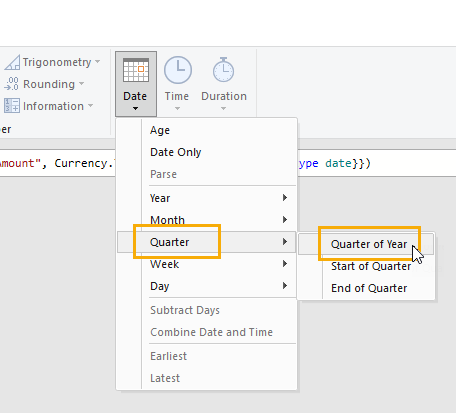Screen dimensions: 456x413
Task: Expand the Rounding dropdown arrow
Action: pos(82,84)
